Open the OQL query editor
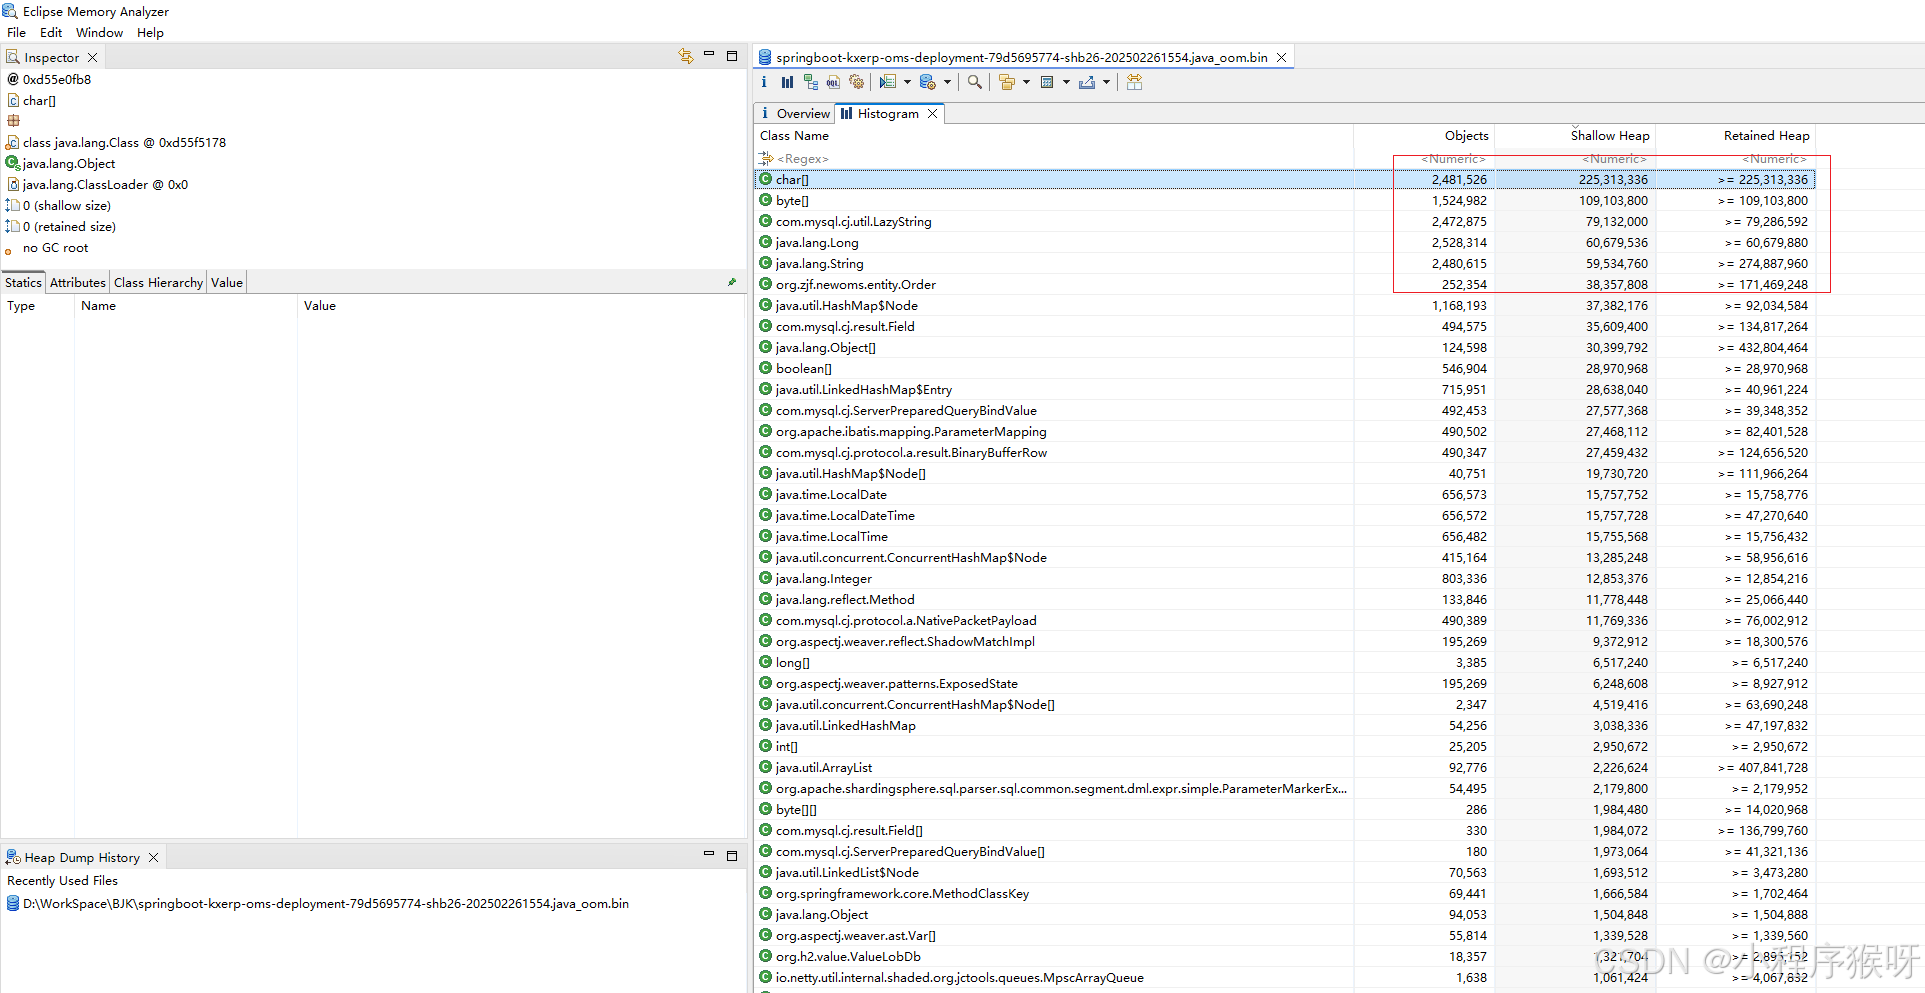This screenshot has height=993, width=1925. 833,82
